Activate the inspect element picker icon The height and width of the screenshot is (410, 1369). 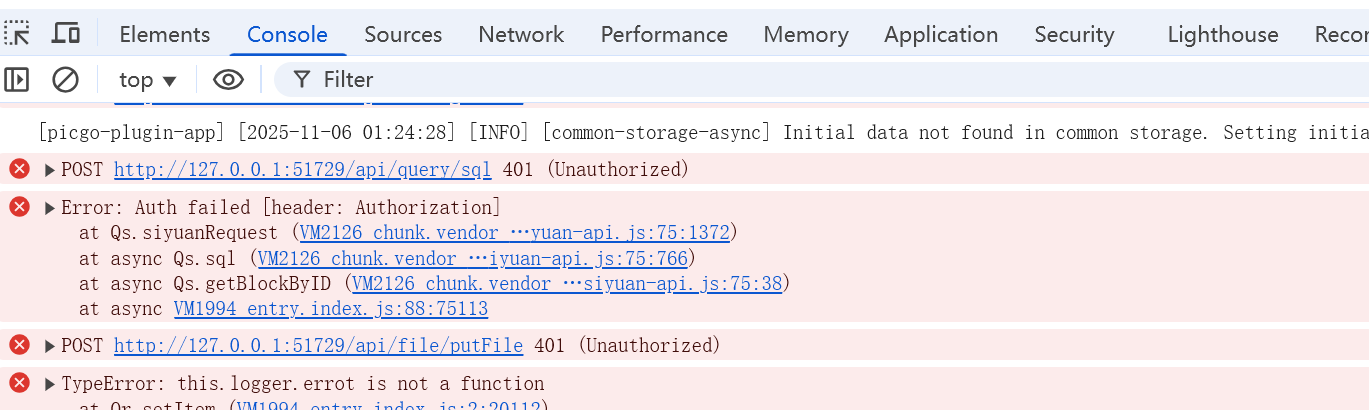tap(17, 34)
